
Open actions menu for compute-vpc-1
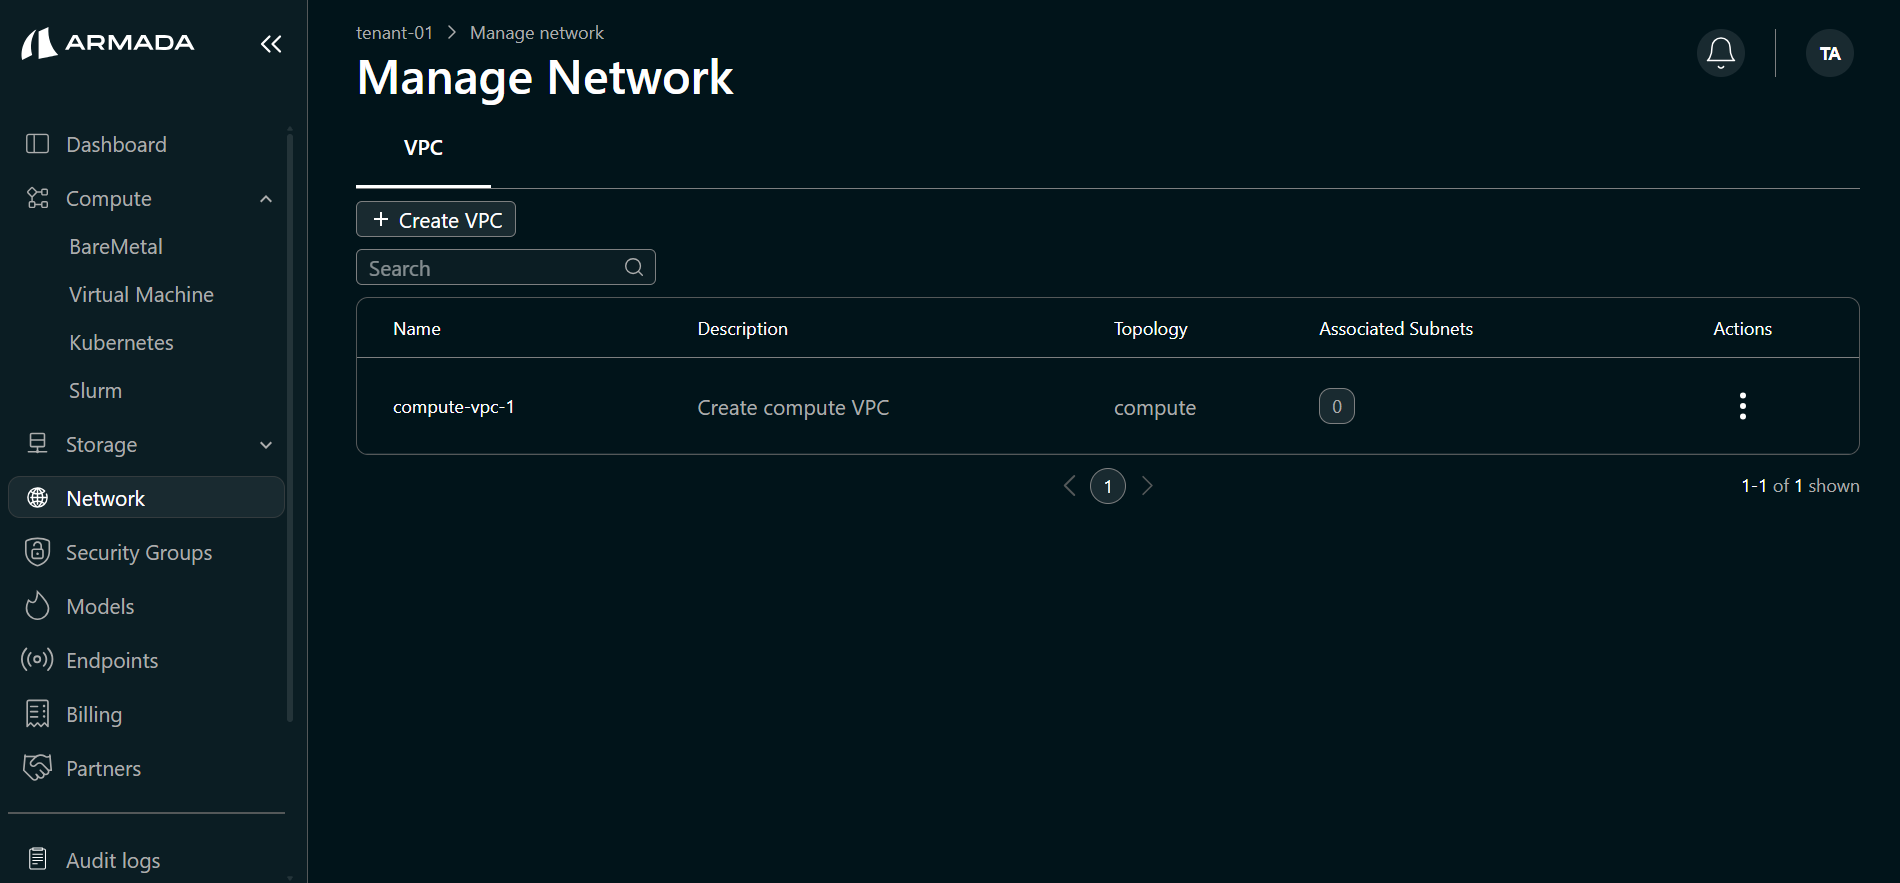(x=1743, y=406)
